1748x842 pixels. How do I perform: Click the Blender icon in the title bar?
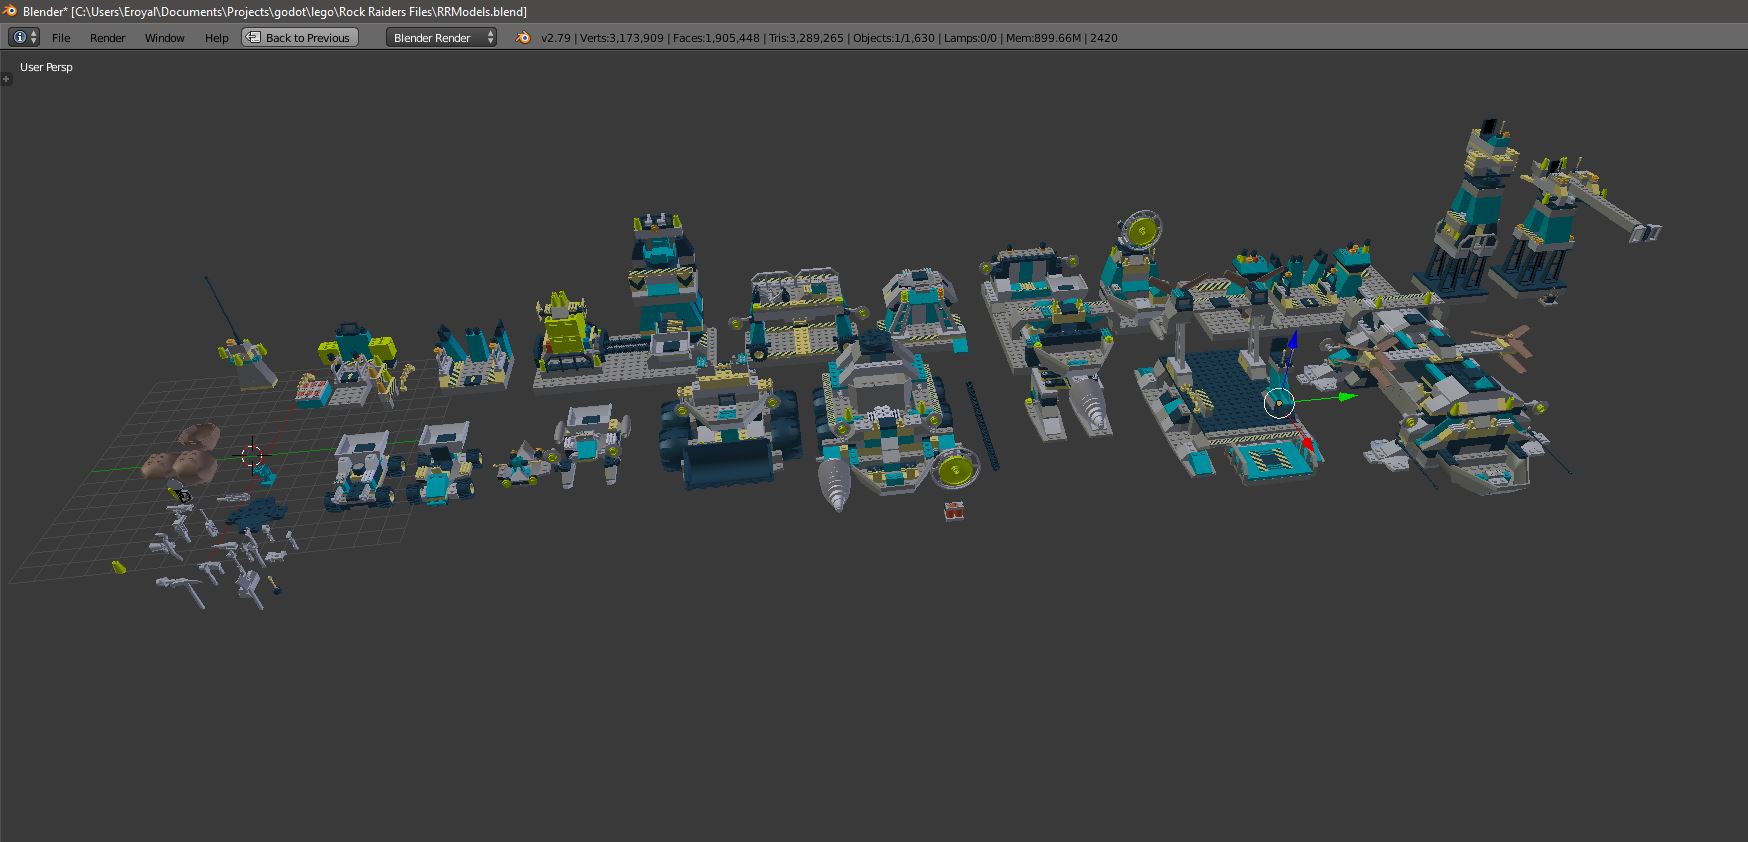[10, 11]
